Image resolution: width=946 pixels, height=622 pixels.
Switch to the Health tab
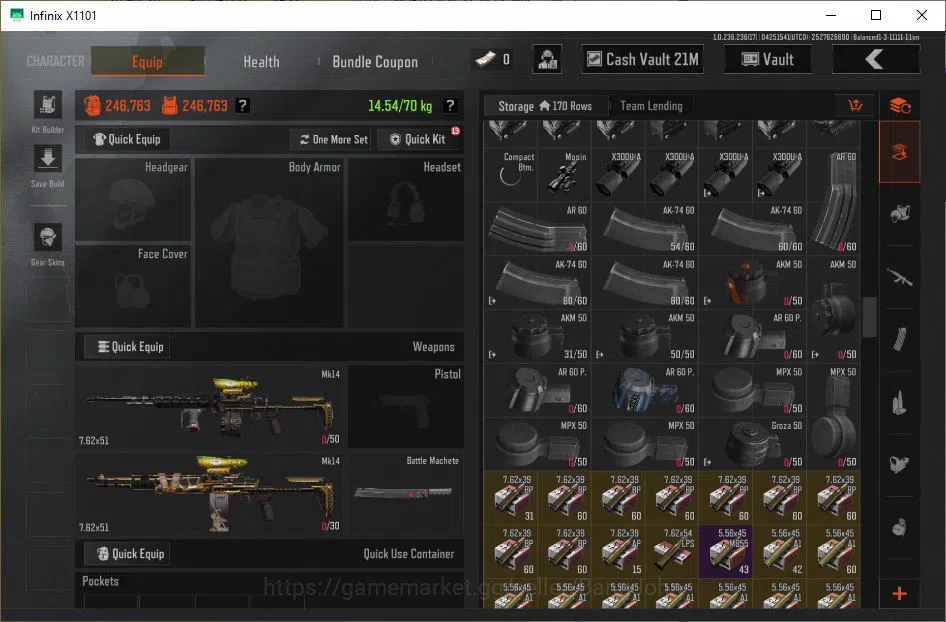pos(261,62)
